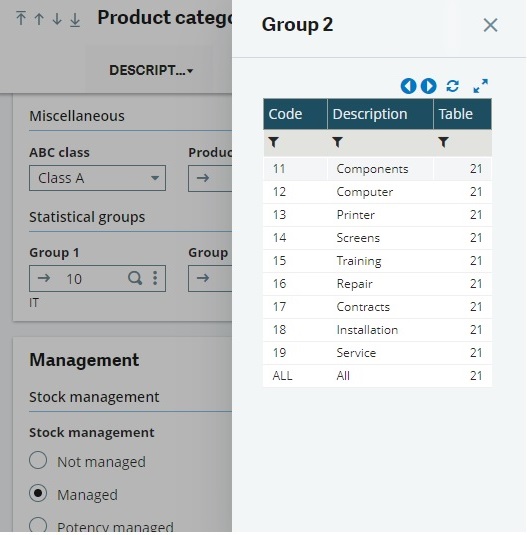
Task: Go to next record down arrow
Action: coord(57,19)
